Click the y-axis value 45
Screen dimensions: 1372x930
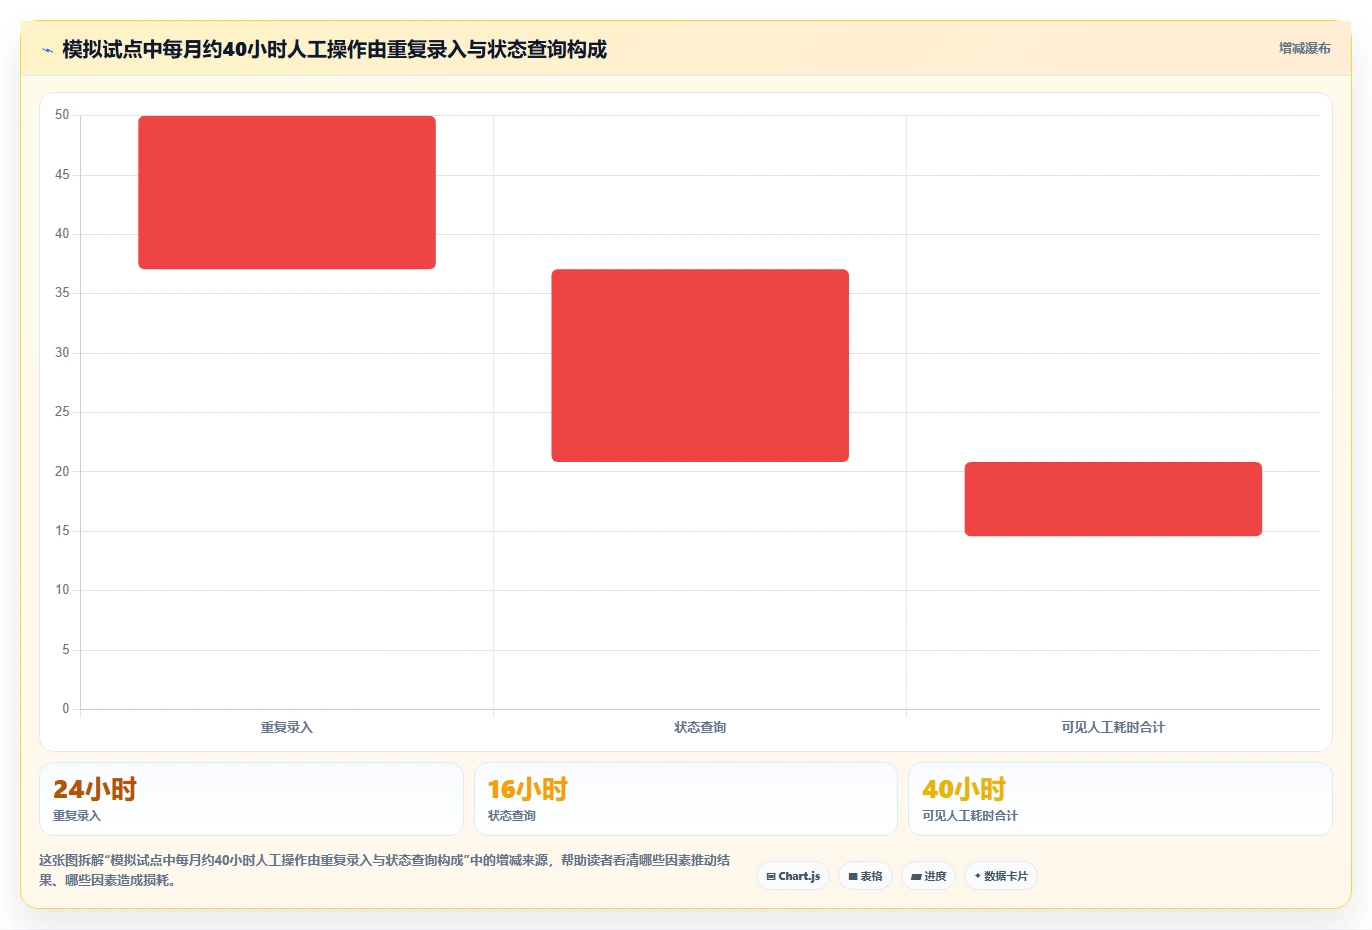click(x=62, y=175)
